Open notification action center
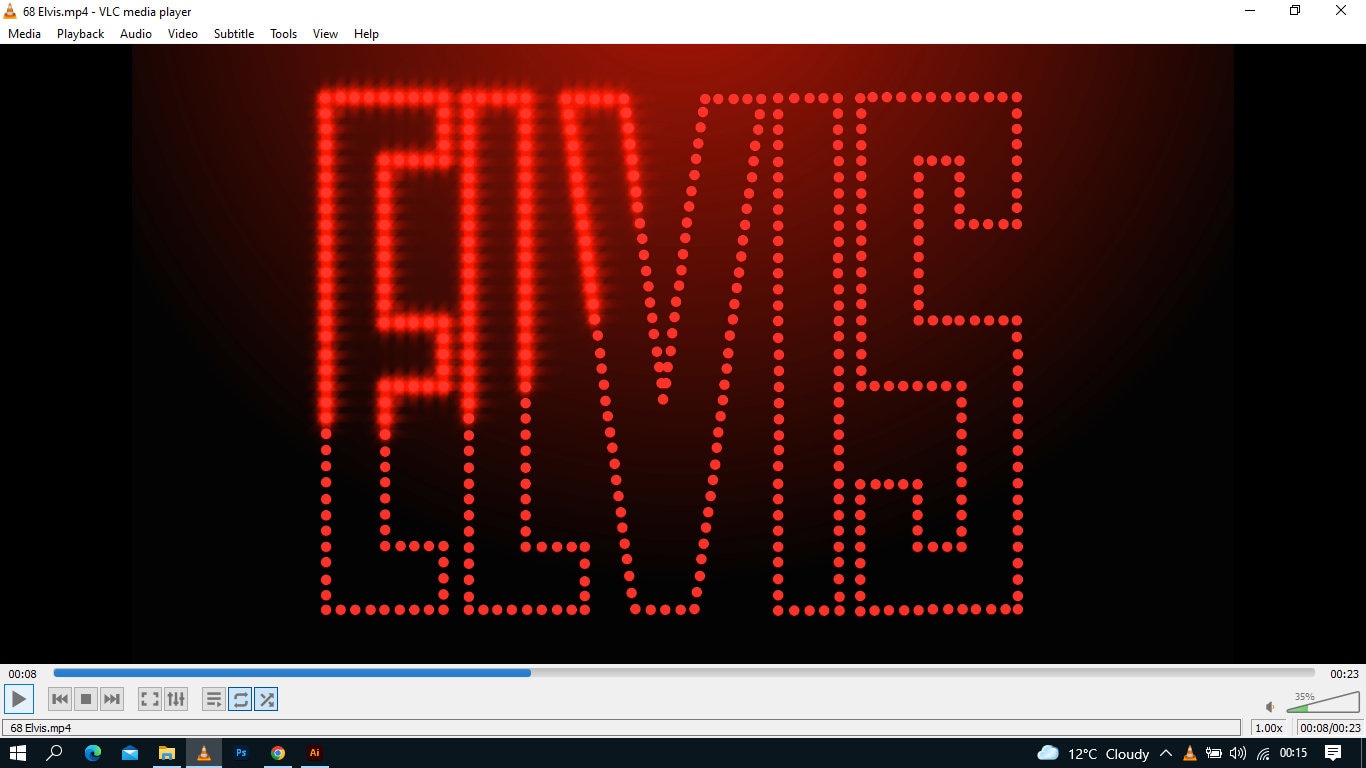This screenshot has width=1366, height=768. tap(1333, 753)
